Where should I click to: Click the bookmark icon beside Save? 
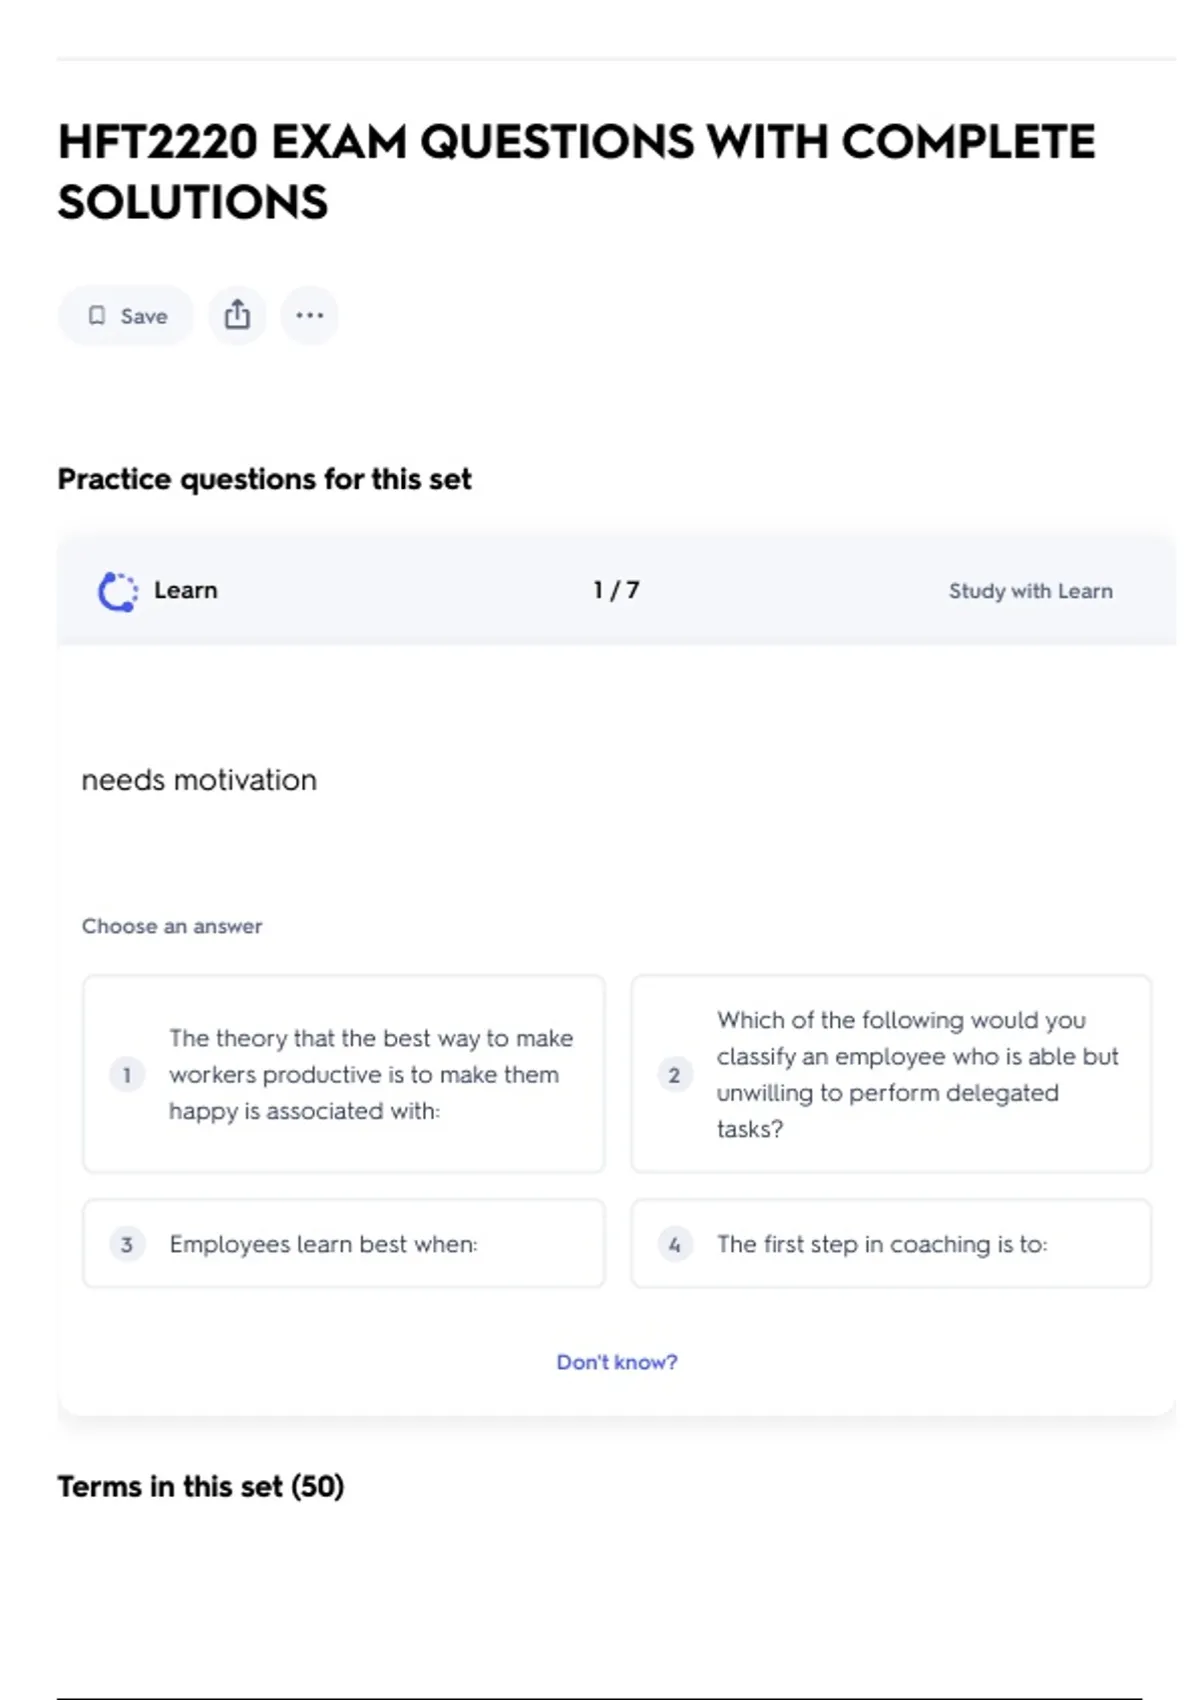tap(97, 316)
